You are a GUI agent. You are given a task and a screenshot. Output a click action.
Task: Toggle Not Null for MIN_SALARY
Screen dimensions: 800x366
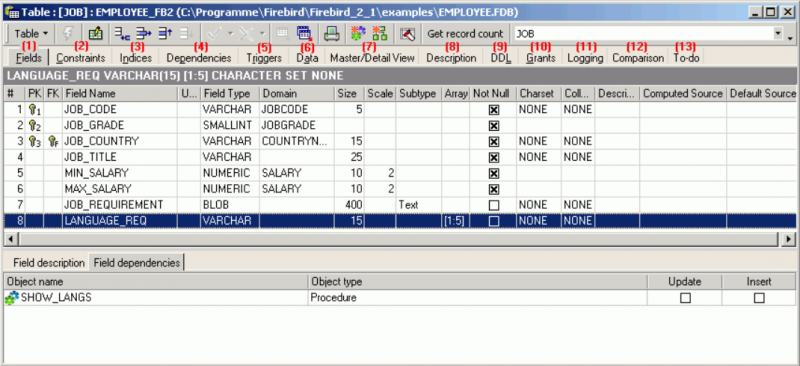tap(493, 173)
